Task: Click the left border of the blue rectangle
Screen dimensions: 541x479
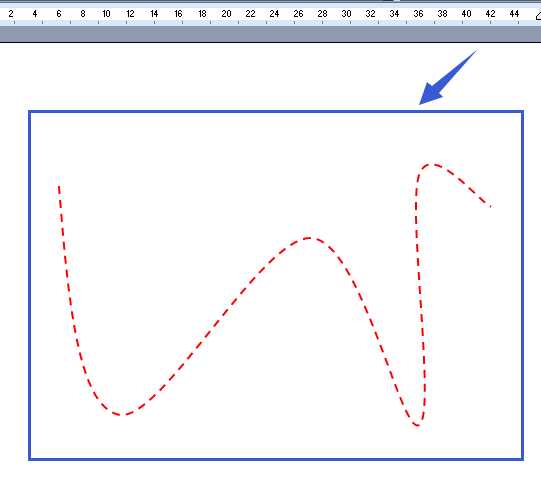Action: click(30, 285)
